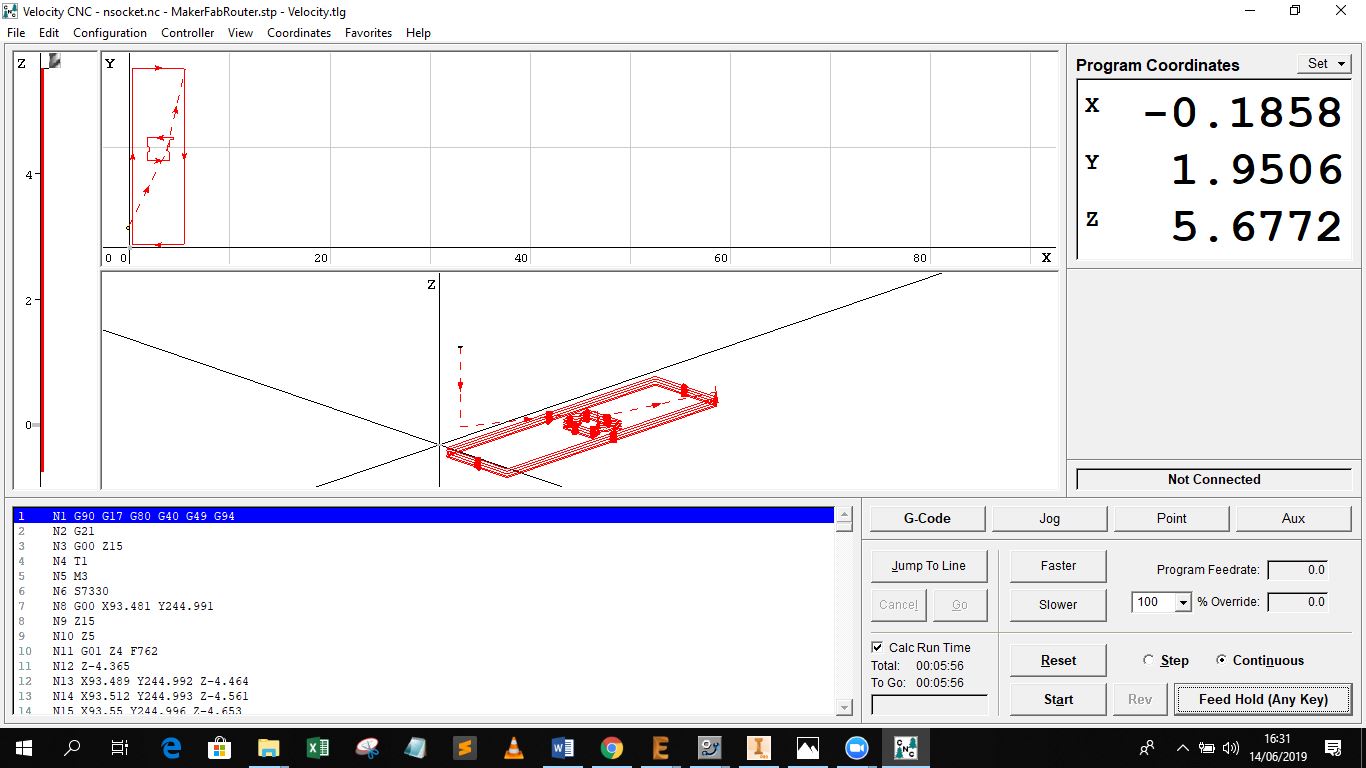
Task: Click the Faster button
Action: (x=1058, y=566)
